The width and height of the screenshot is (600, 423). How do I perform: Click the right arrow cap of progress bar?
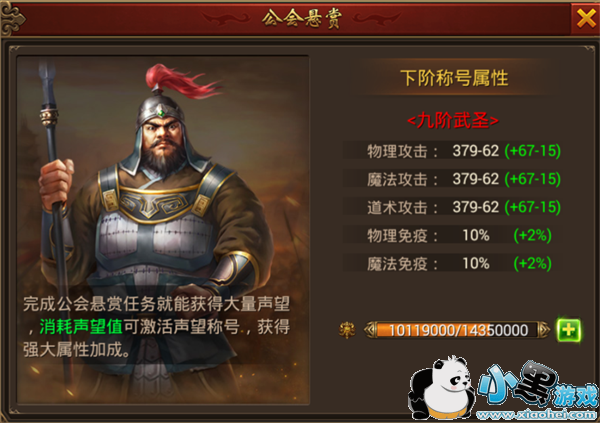pyautogui.click(x=544, y=330)
